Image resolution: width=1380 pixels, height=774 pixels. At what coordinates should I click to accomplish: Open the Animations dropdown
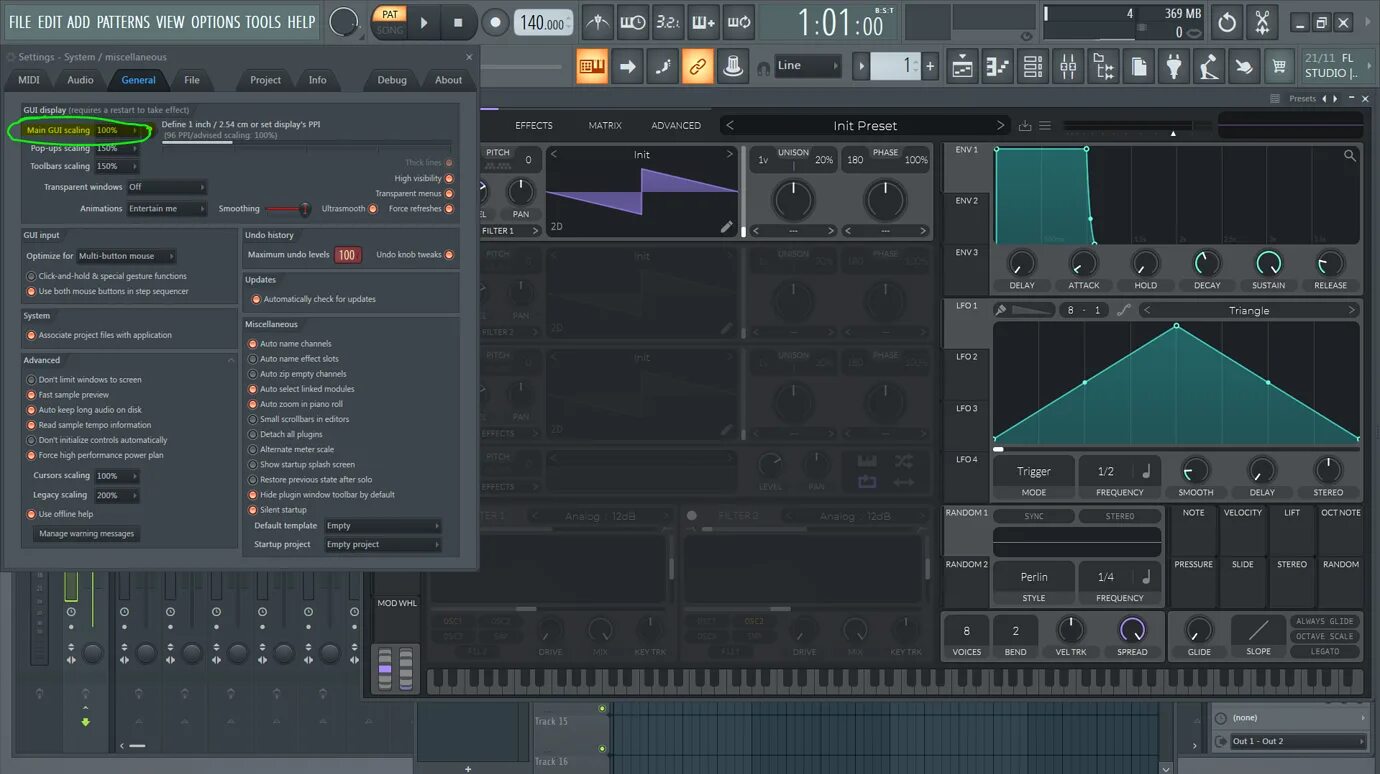click(166, 209)
